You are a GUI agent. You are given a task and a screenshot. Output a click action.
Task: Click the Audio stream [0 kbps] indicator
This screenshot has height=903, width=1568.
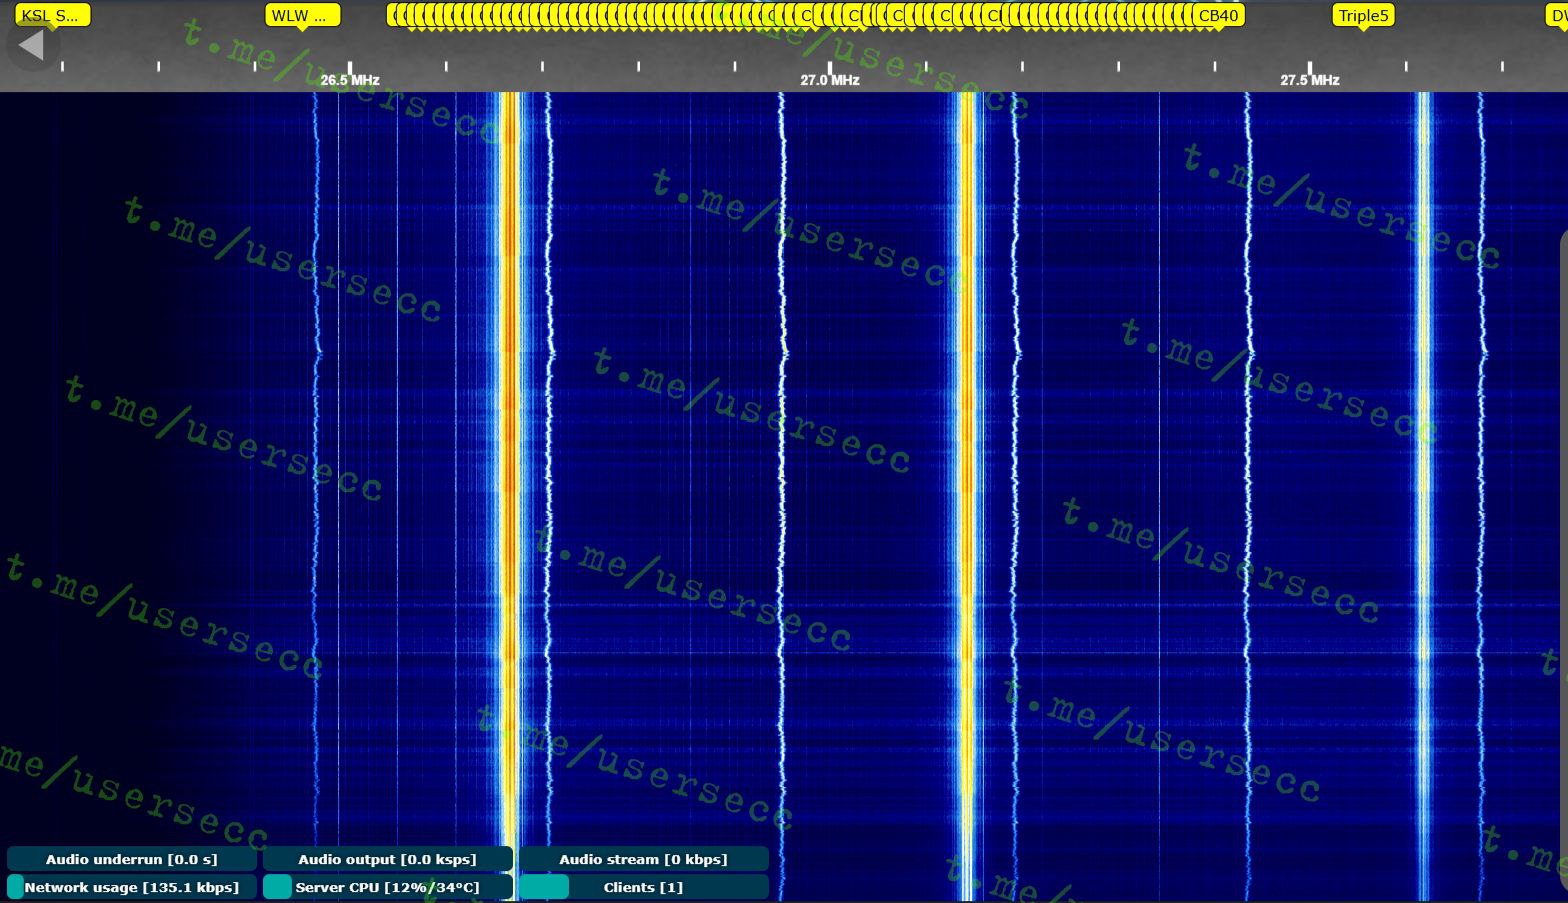pyautogui.click(x=644, y=859)
